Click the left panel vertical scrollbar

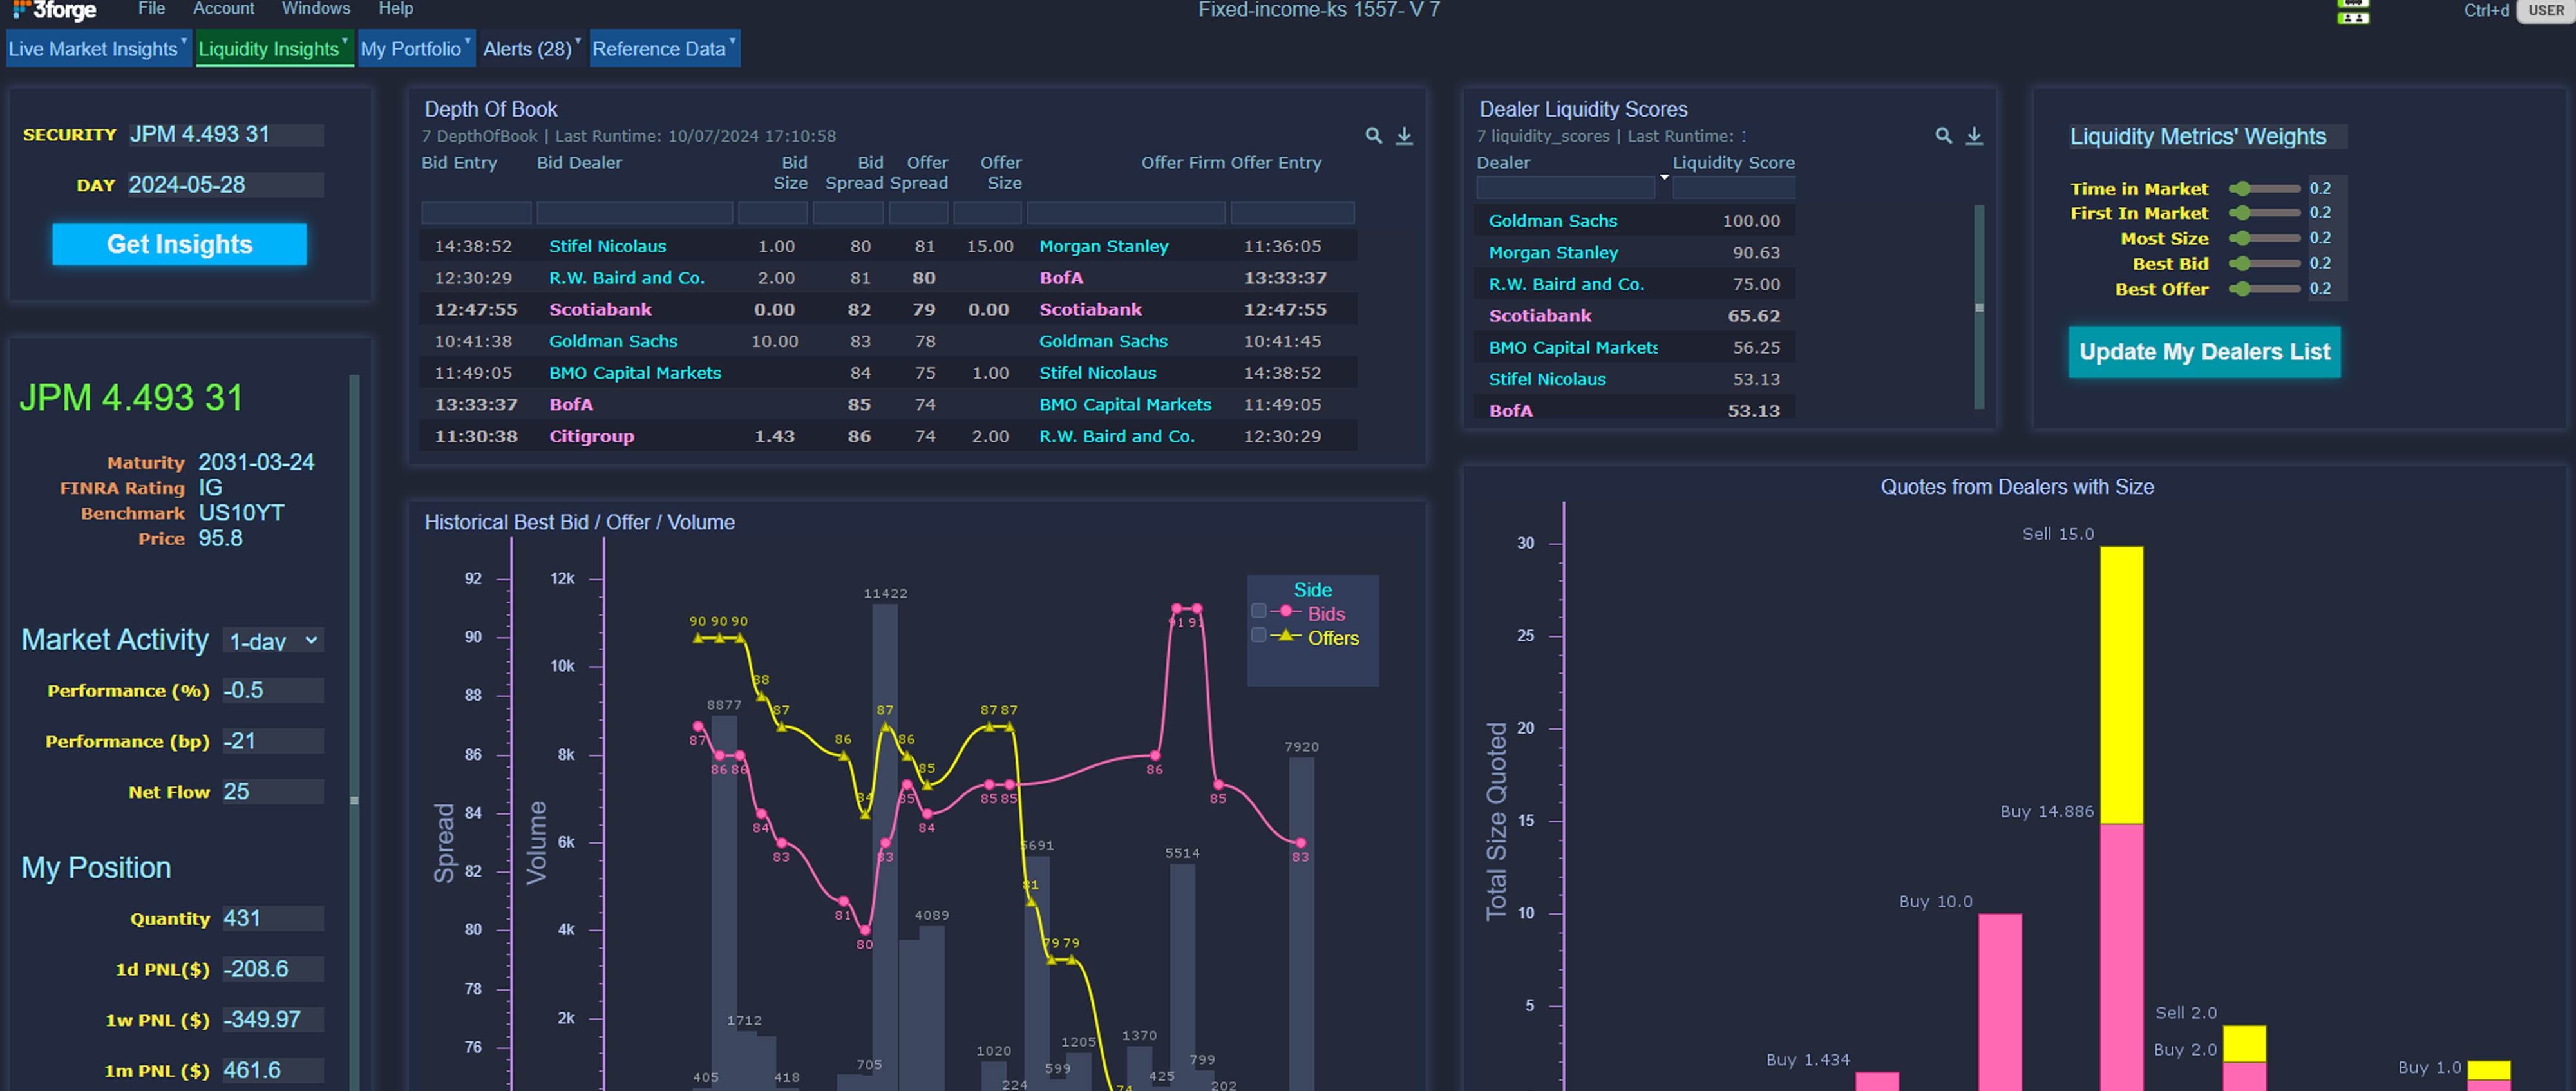point(354,732)
